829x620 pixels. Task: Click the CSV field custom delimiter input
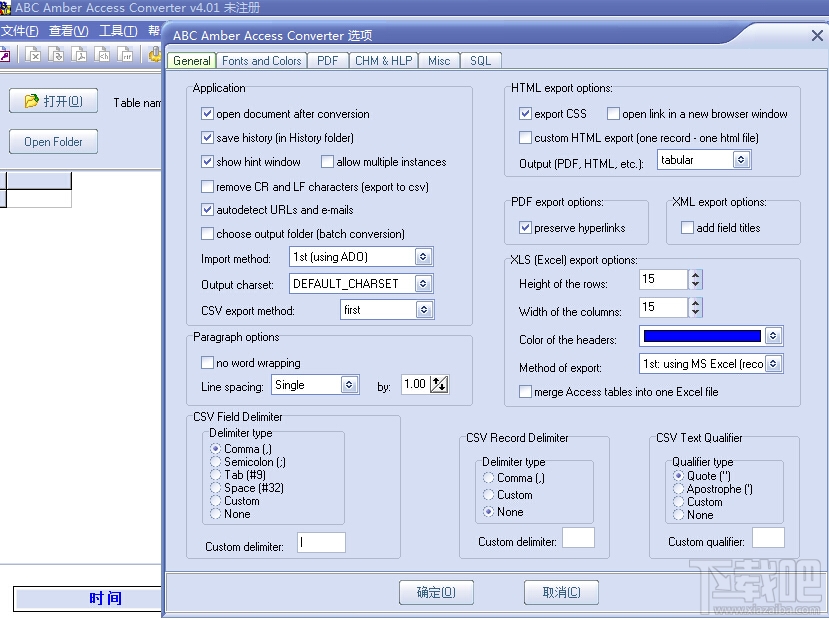[x=321, y=543]
